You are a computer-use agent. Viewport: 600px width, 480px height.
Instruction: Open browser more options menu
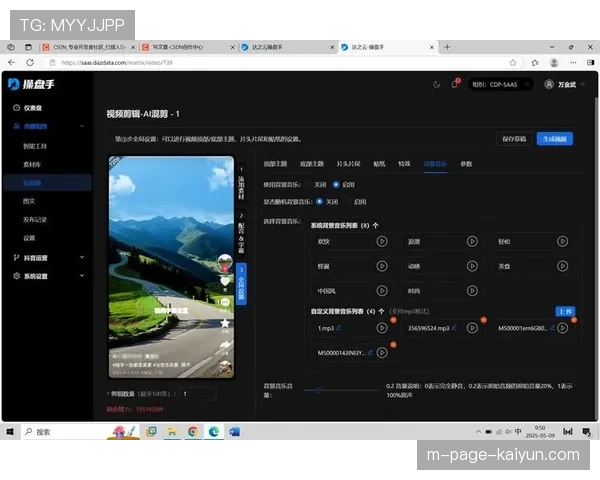coord(573,62)
